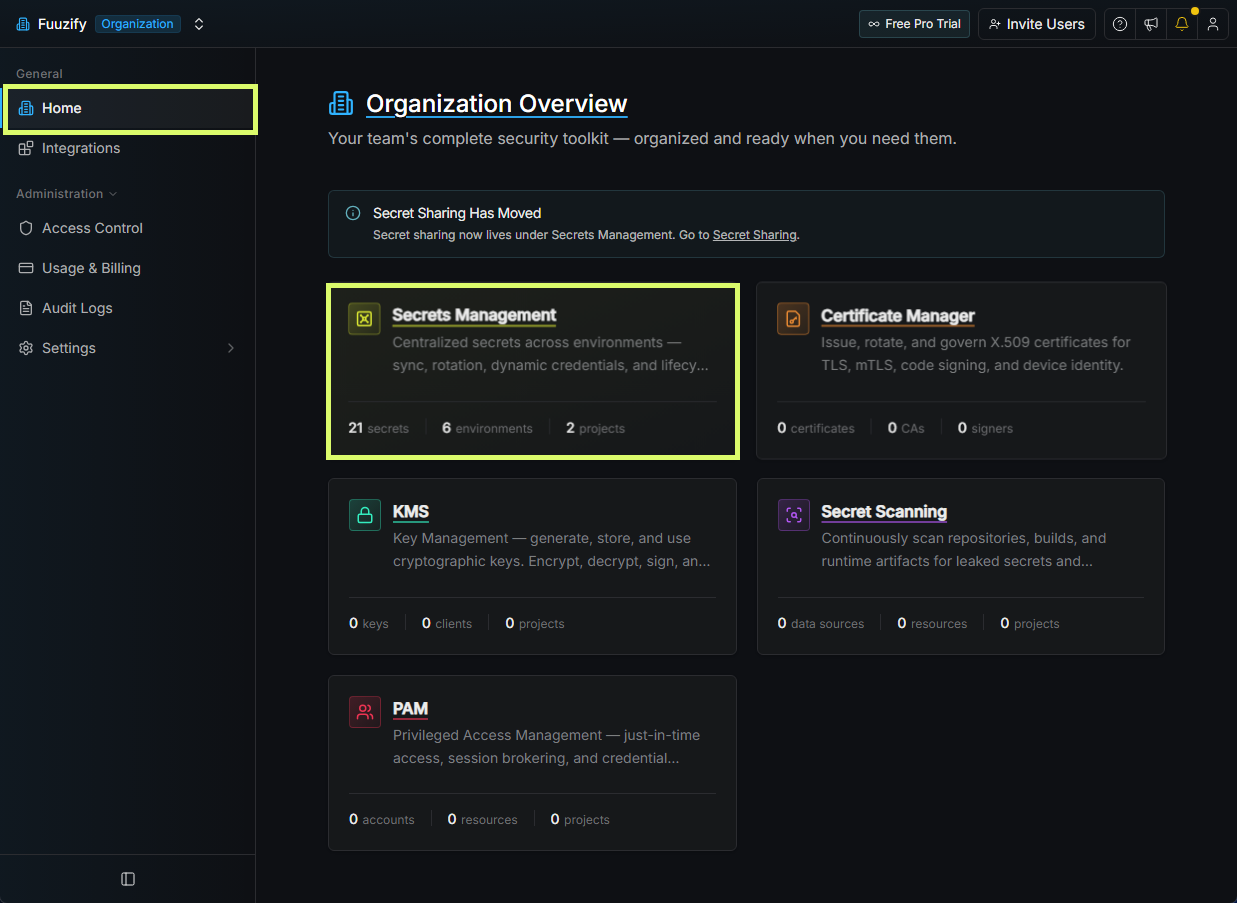The width and height of the screenshot is (1237, 903).
Task: Collapse sidebar using bottom panel icon
Action: pos(128,879)
